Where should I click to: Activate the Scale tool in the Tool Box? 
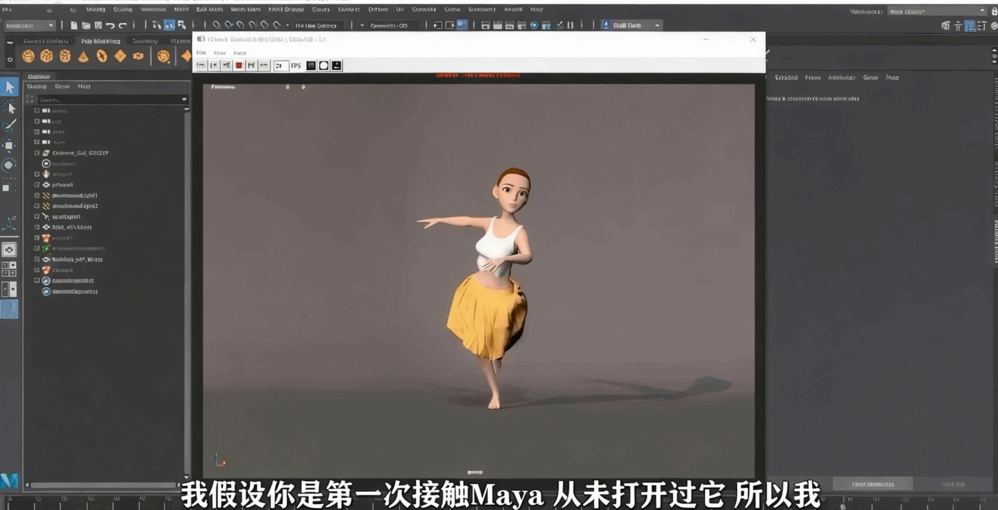9,187
